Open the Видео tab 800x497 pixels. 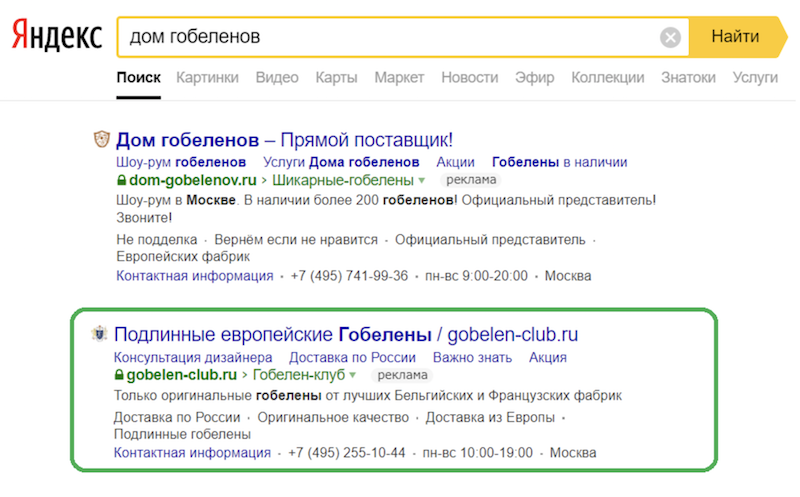click(x=277, y=78)
